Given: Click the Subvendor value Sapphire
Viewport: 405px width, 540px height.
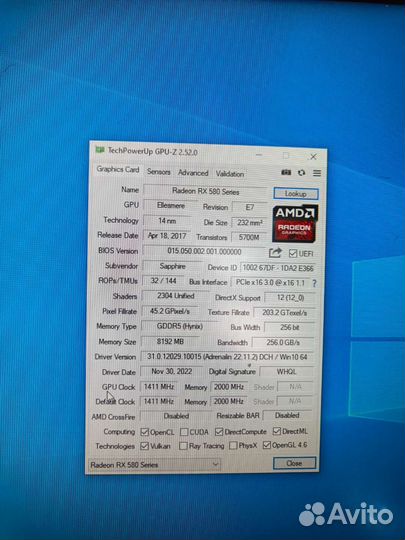Looking at the screenshot, I should [x=173, y=266].
